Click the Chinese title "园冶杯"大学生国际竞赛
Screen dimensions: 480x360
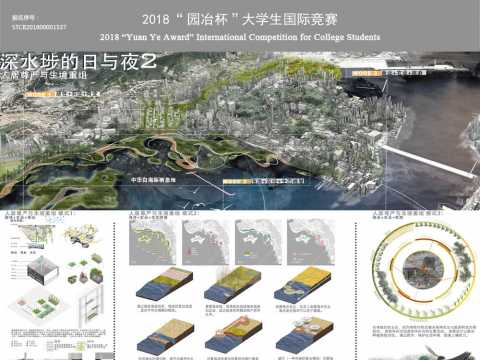click(x=240, y=19)
